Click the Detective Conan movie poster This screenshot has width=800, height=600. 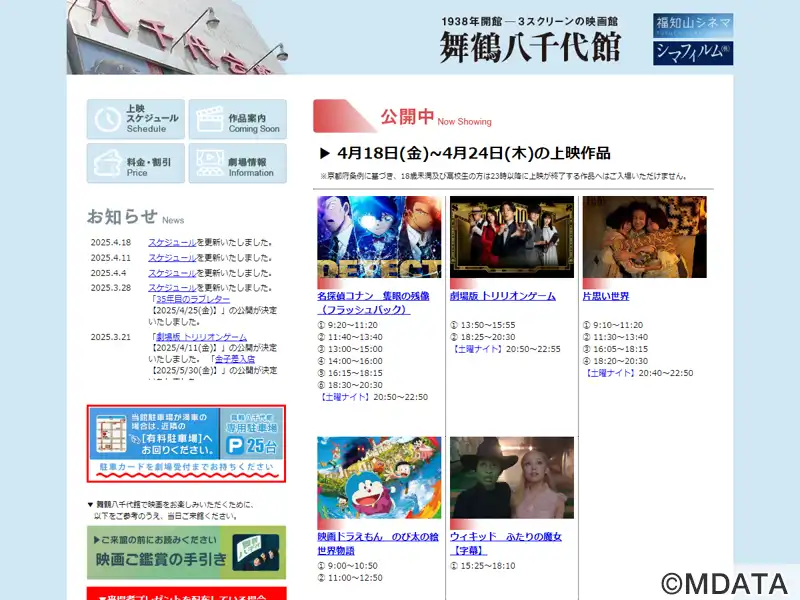(379, 237)
